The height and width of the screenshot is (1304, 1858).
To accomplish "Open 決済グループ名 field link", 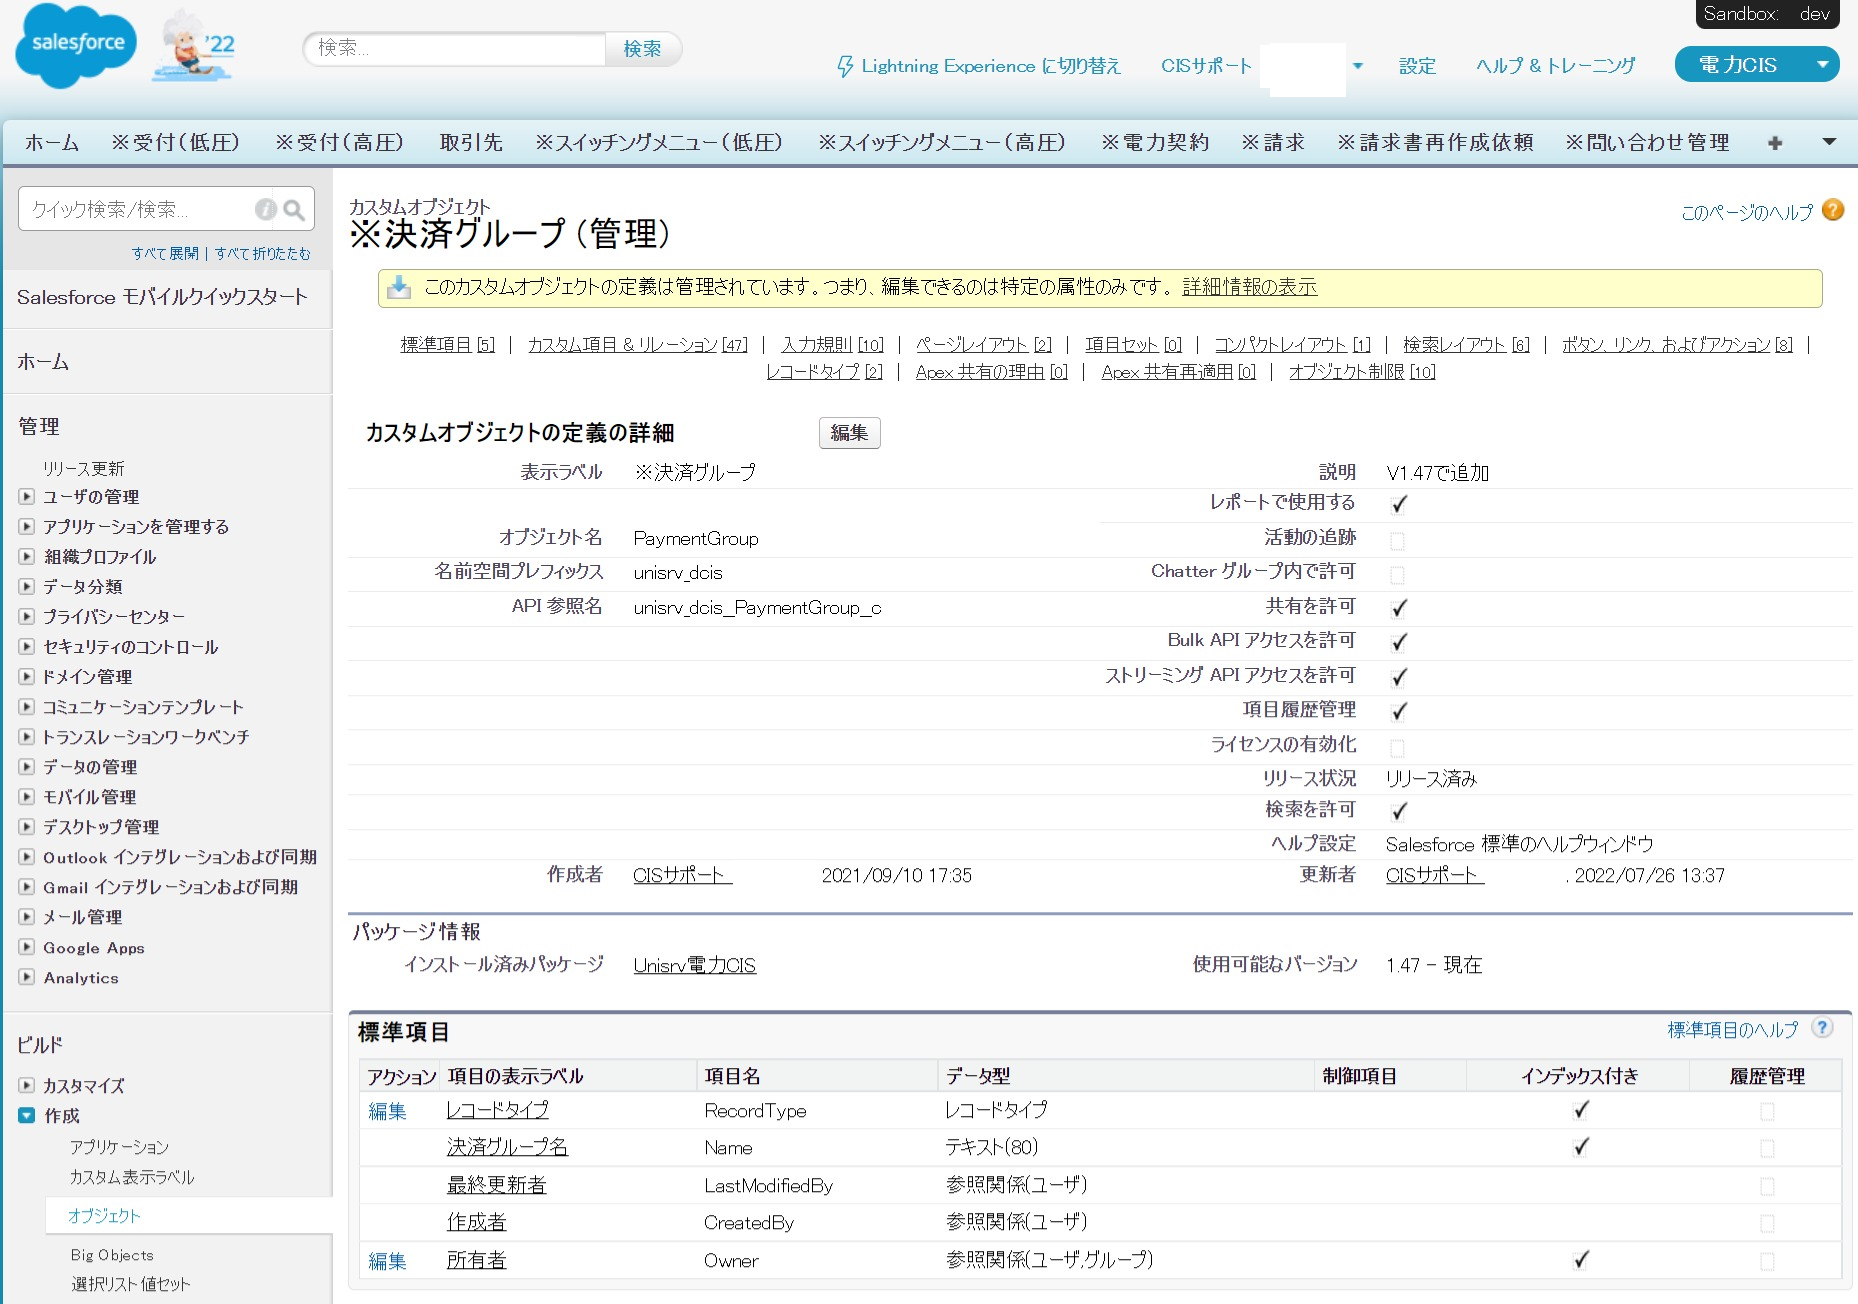I will (507, 1147).
